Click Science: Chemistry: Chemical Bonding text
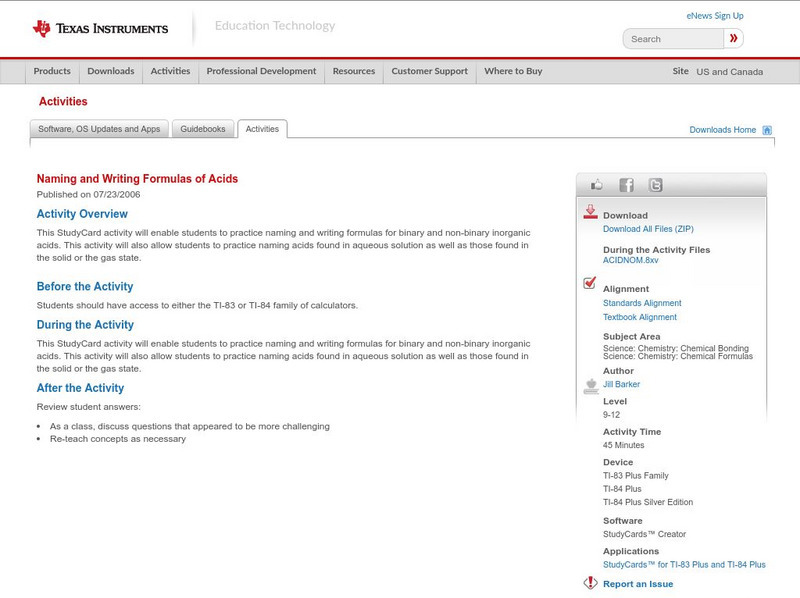 [676, 348]
